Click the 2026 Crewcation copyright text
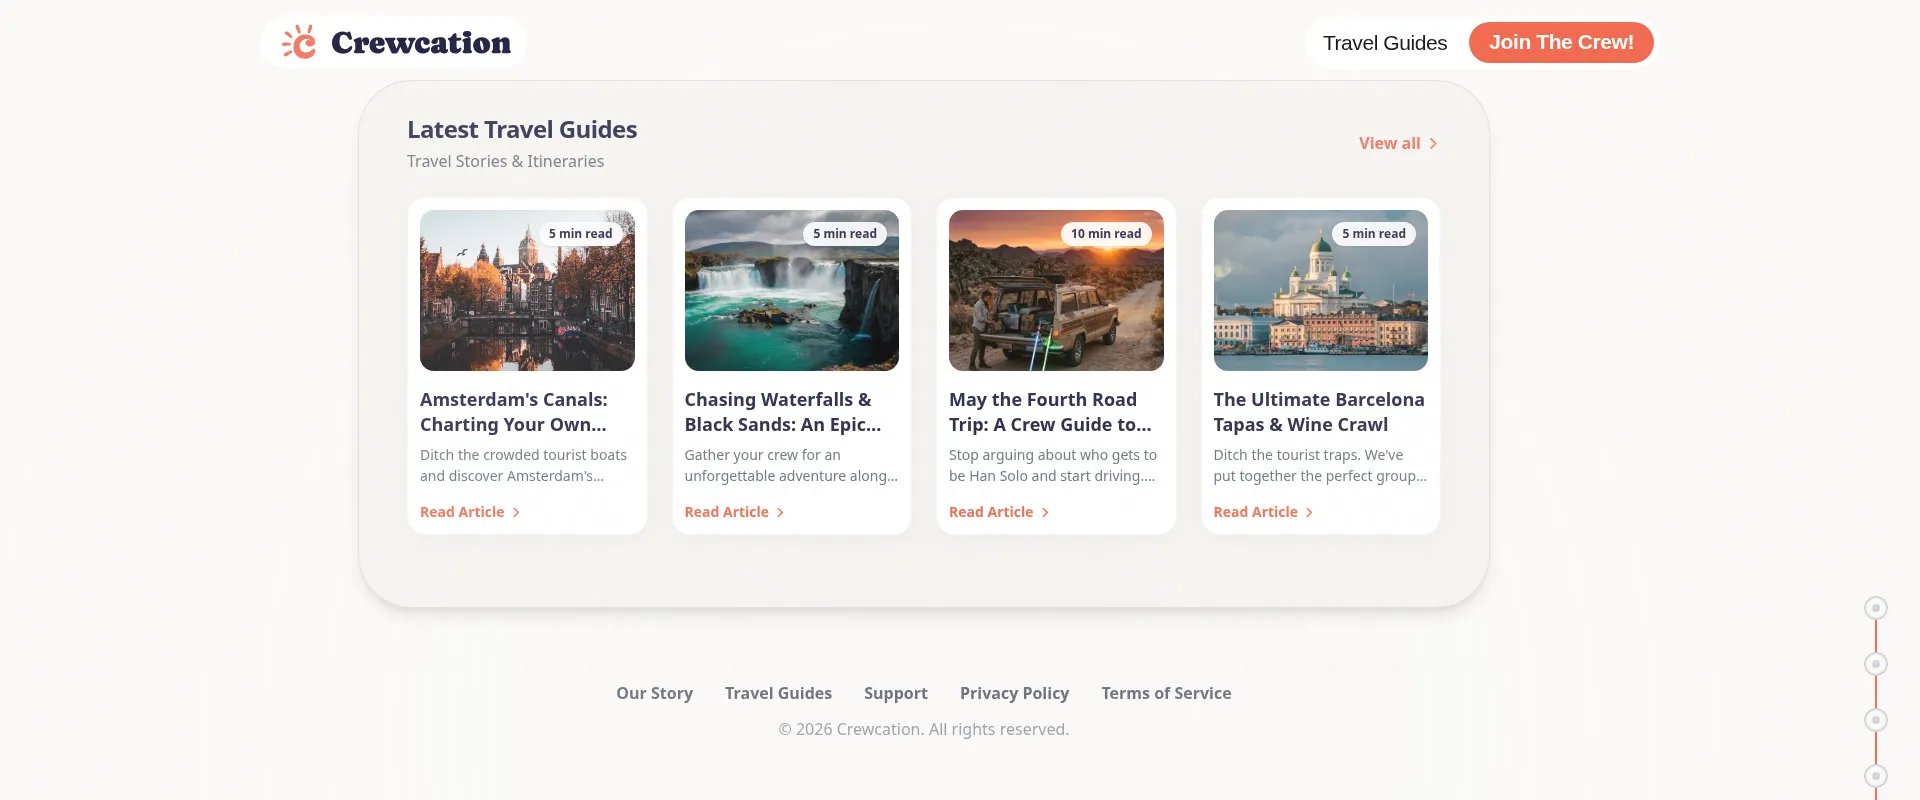Screen dimensions: 1920x800 pos(924,729)
